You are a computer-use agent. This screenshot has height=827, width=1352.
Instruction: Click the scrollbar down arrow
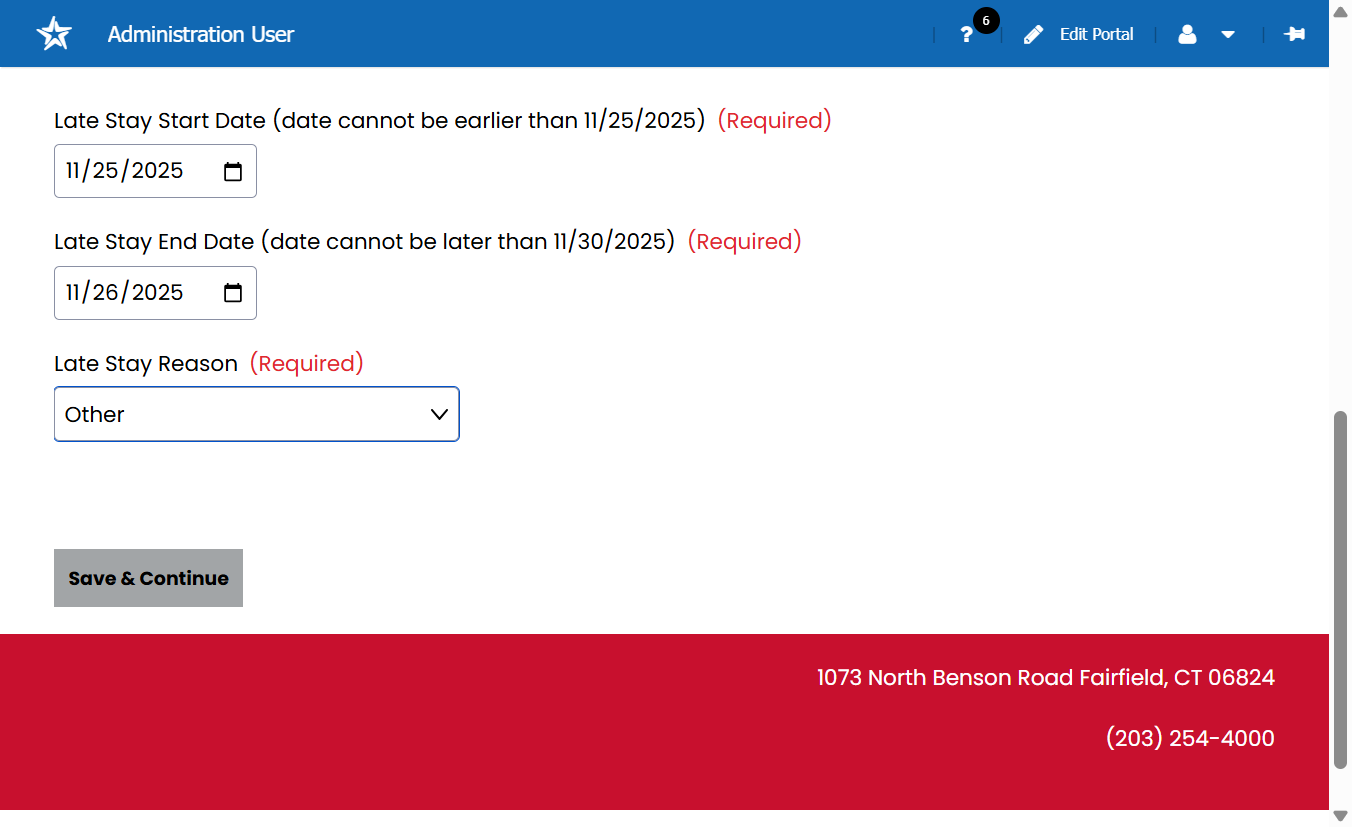coord(1340,816)
